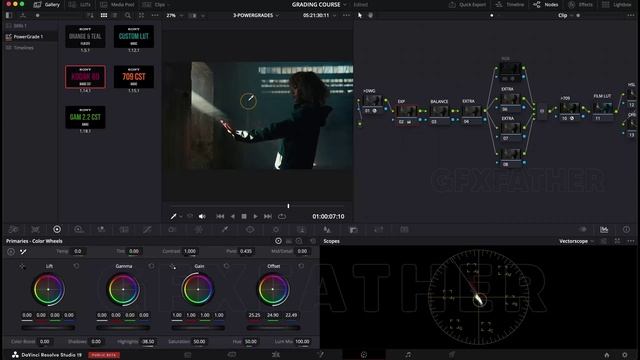Open the Deliver page rocket icon

click(x=452, y=355)
